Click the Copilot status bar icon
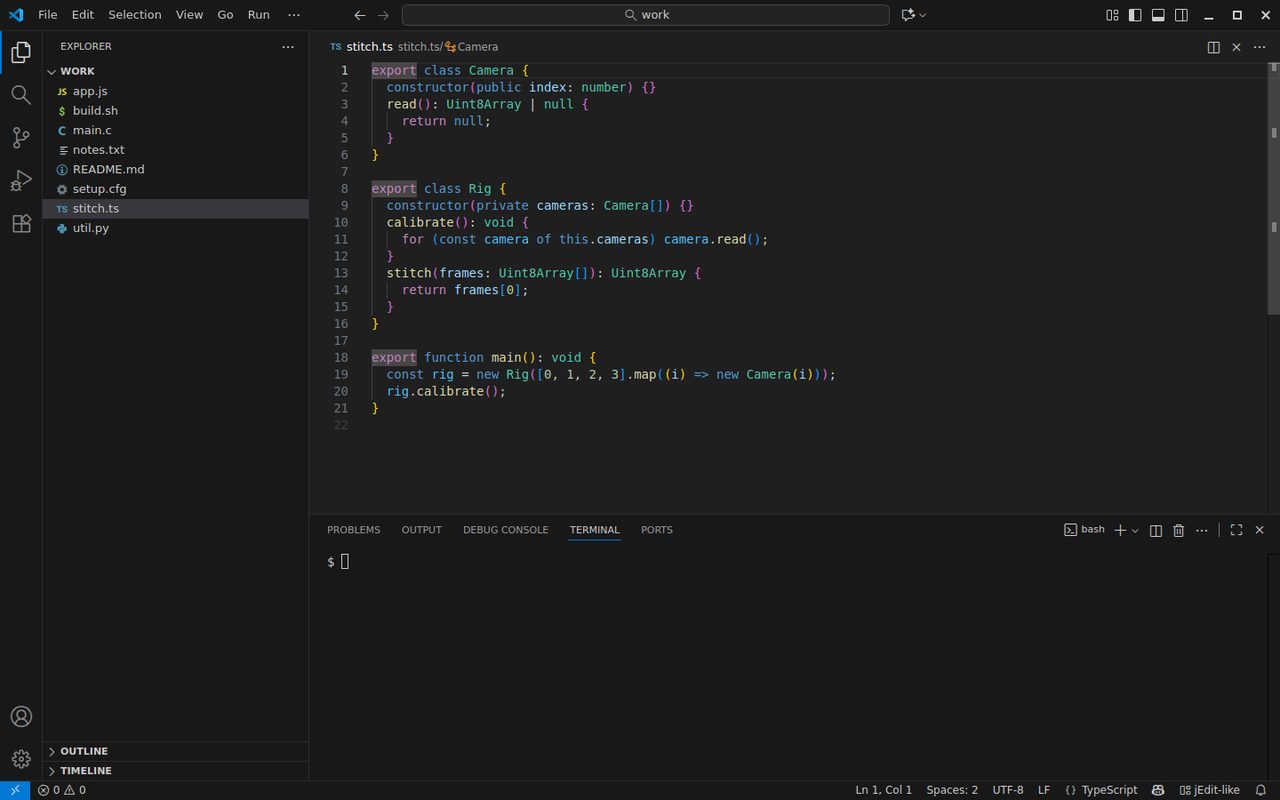1280x800 pixels. point(1158,790)
